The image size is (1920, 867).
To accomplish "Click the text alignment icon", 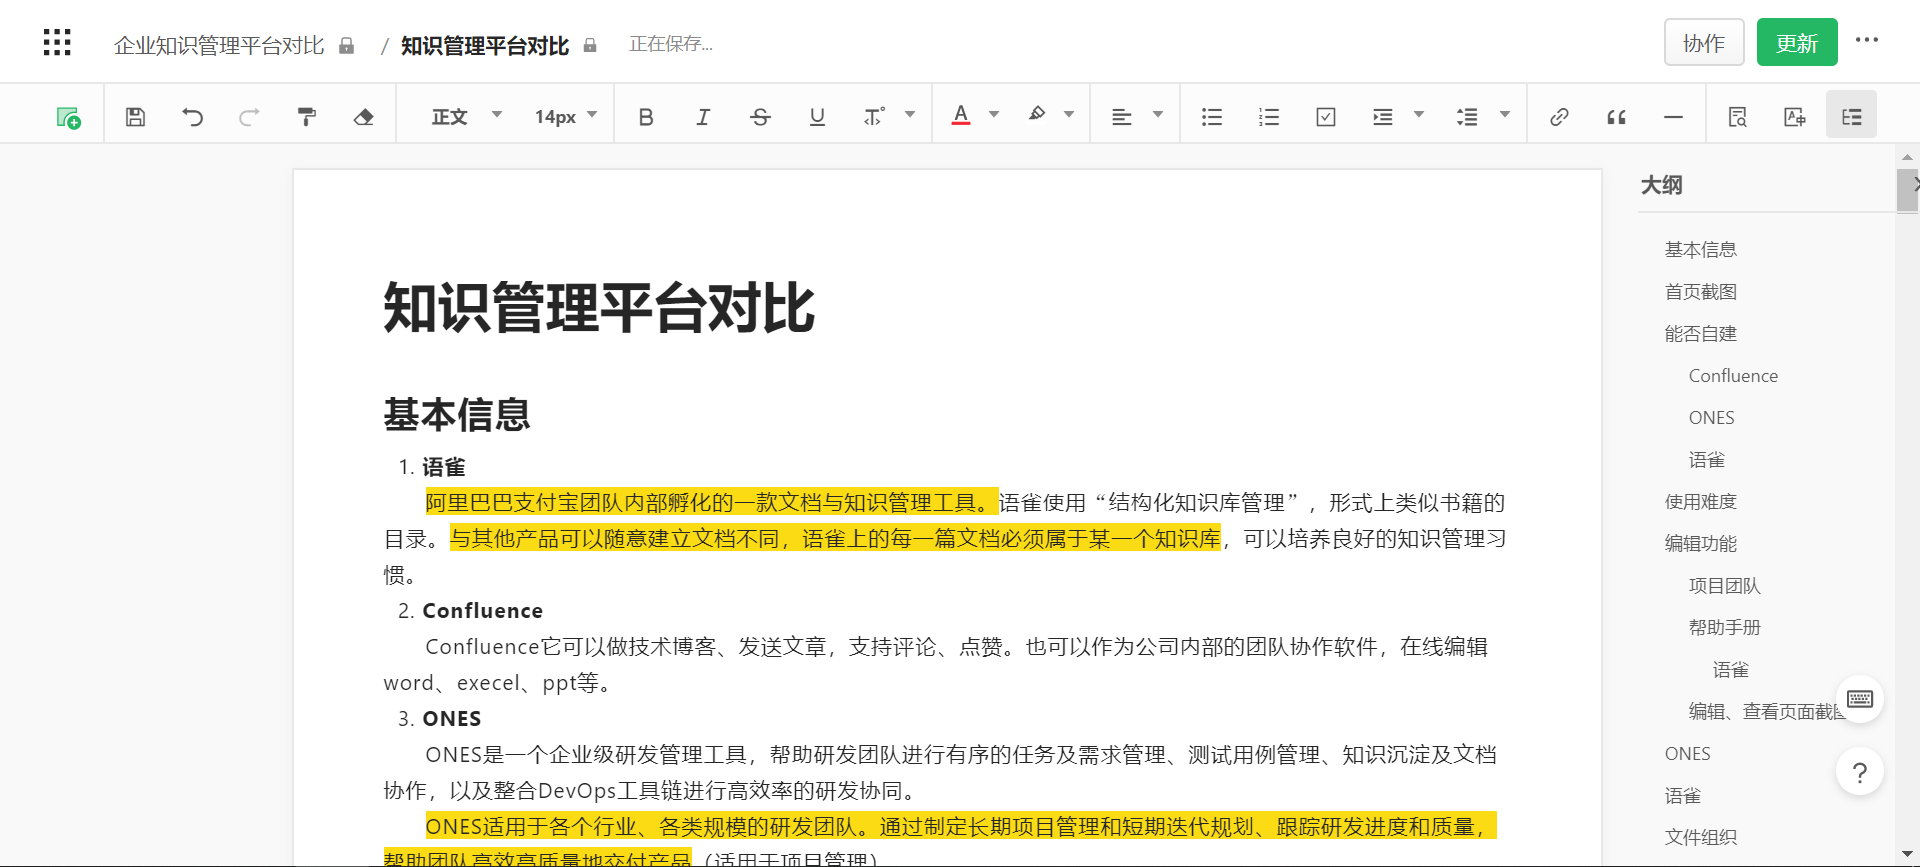I will pos(1122,117).
